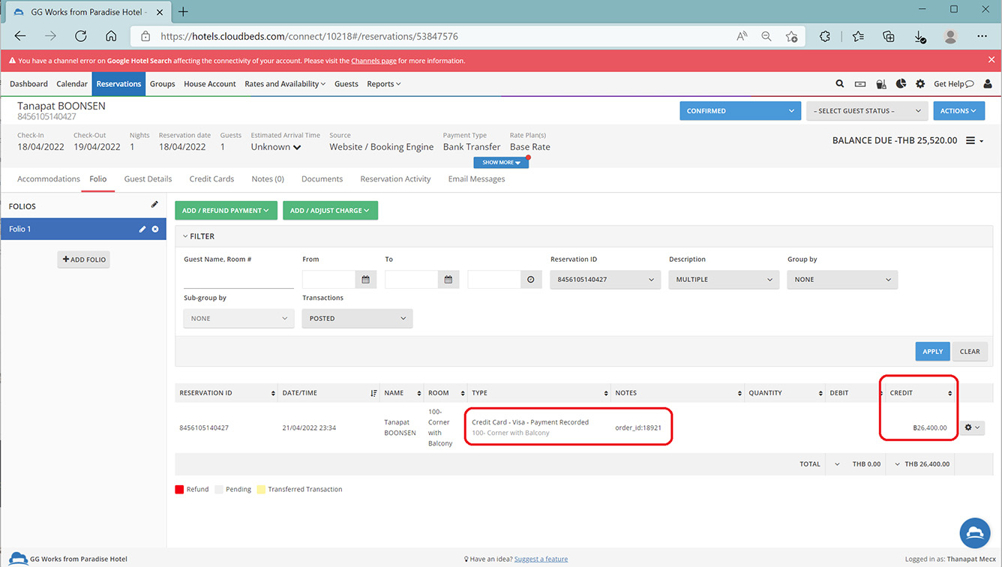Follow the Channels page link in alert
Screen dimensions: 1002x567
[x=373, y=61]
